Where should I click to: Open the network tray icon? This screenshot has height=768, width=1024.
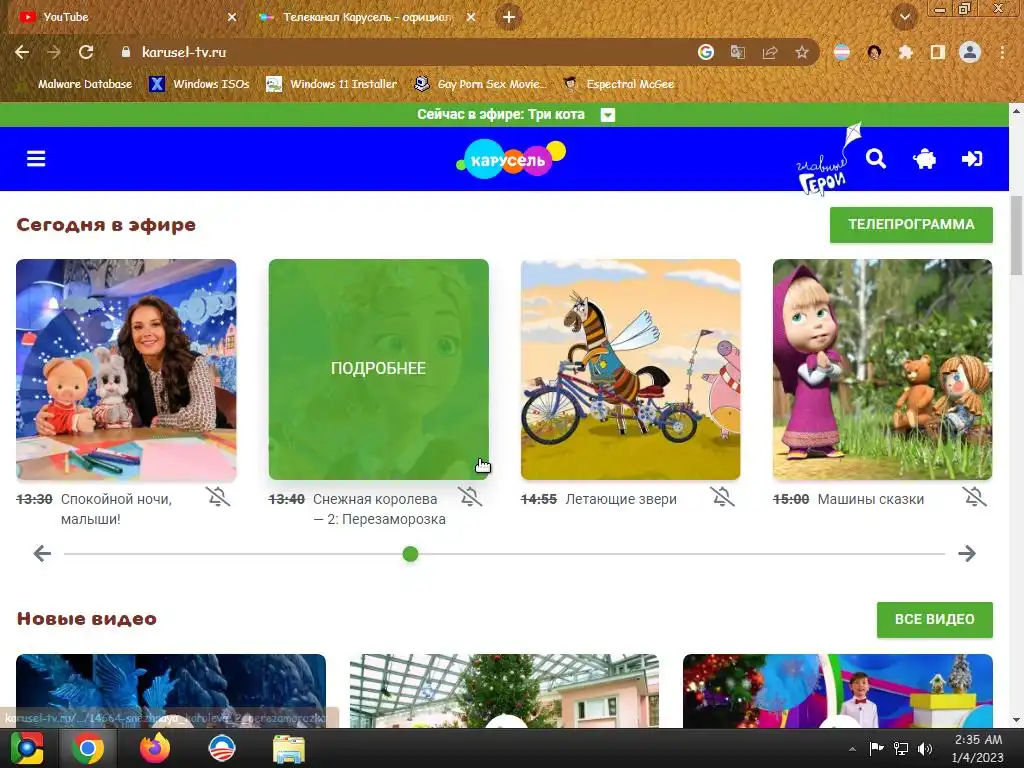click(x=901, y=749)
